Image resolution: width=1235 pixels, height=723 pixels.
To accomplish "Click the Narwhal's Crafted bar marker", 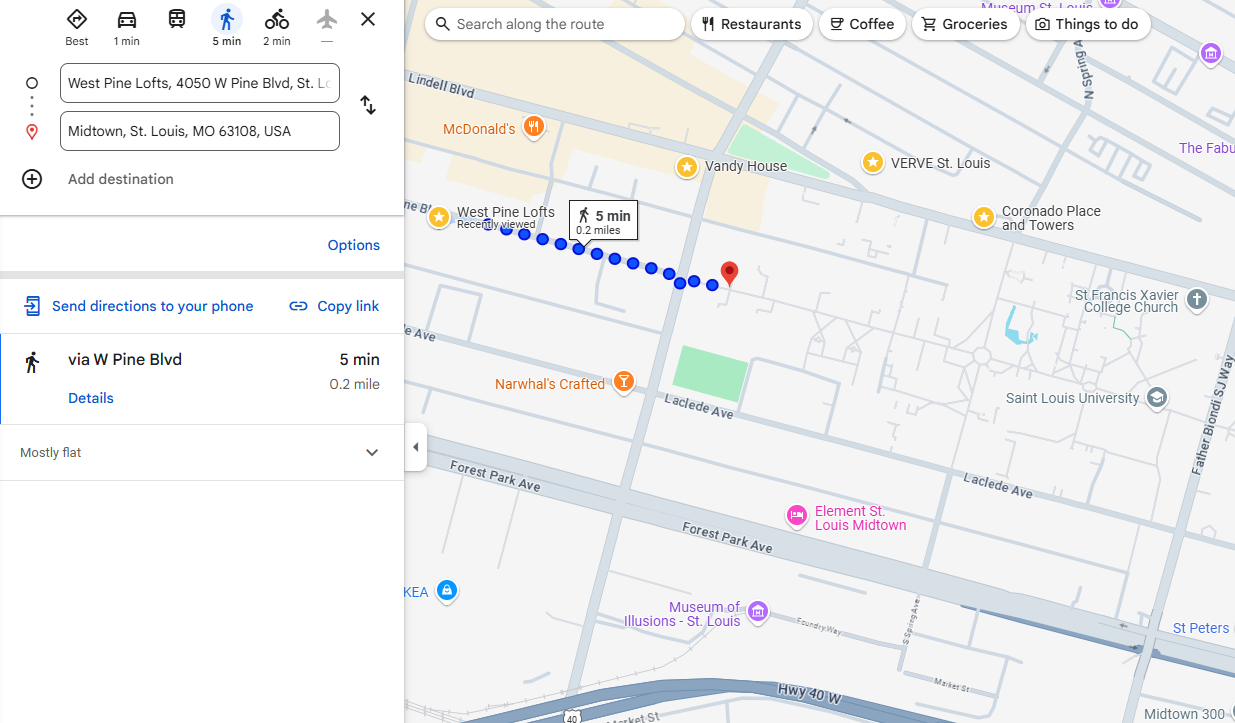I will point(624,382).
